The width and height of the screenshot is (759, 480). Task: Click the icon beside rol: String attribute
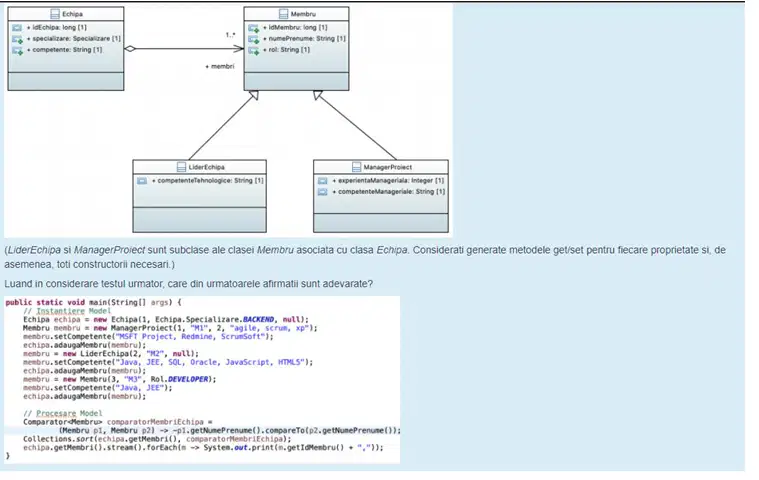[x=254, y=50]
